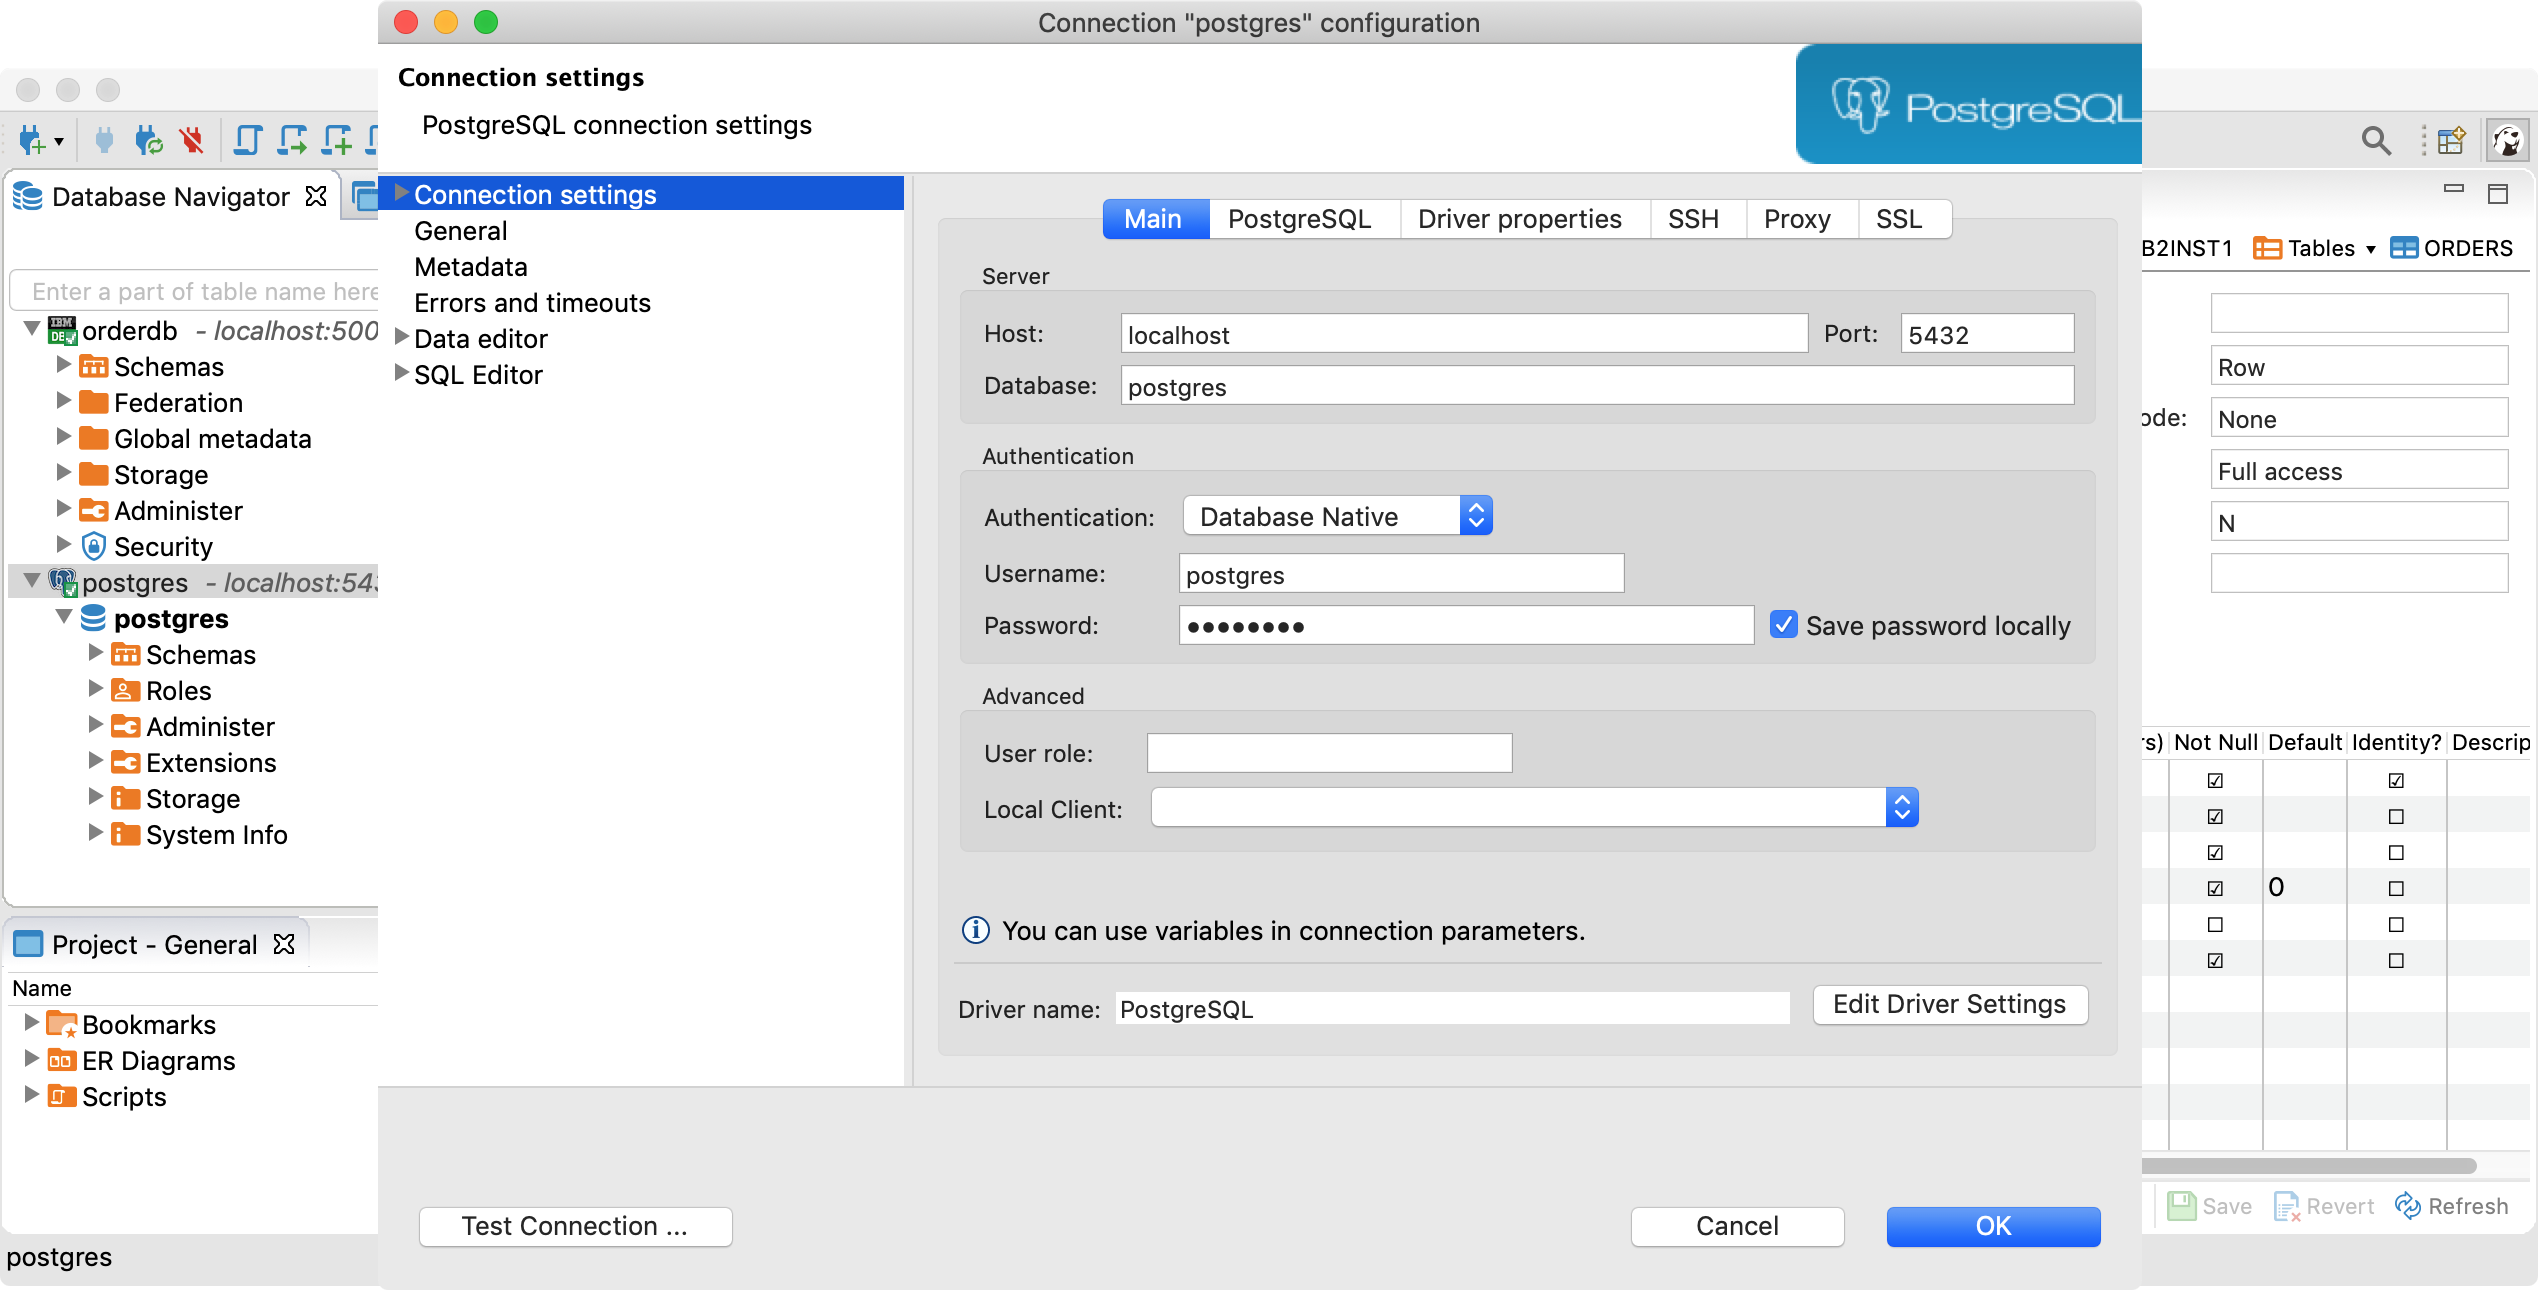Image resolution: width=2538 pixels, height=1290 pixels.
Task: Toggle first row Not Null checkbox
Action: coord(2215,780)
